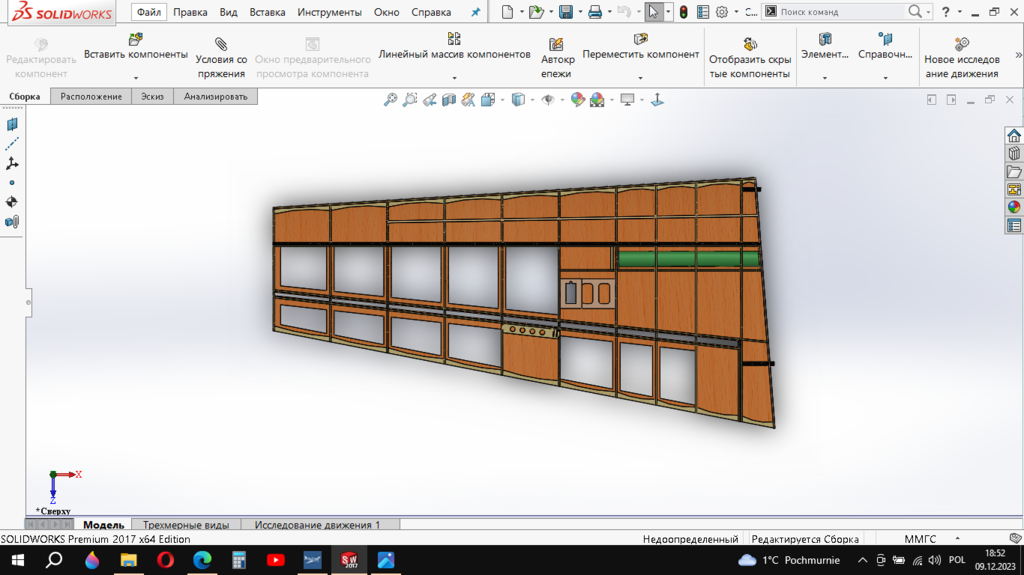
Task: Select the reference Plane tool in left sidebar
Action: tap(12, 125)
